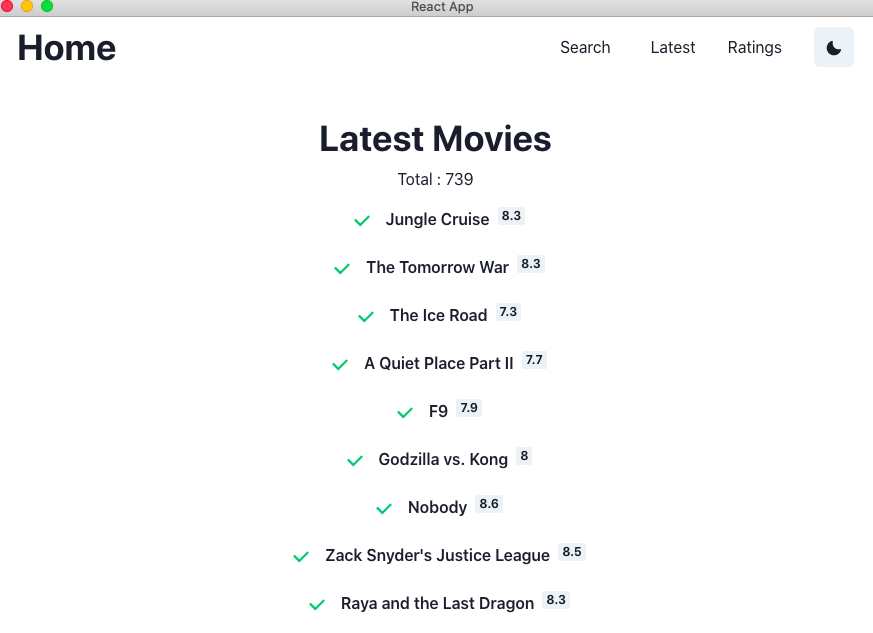Select Raya and the Last Dragon title

click(x=437, y=603)
